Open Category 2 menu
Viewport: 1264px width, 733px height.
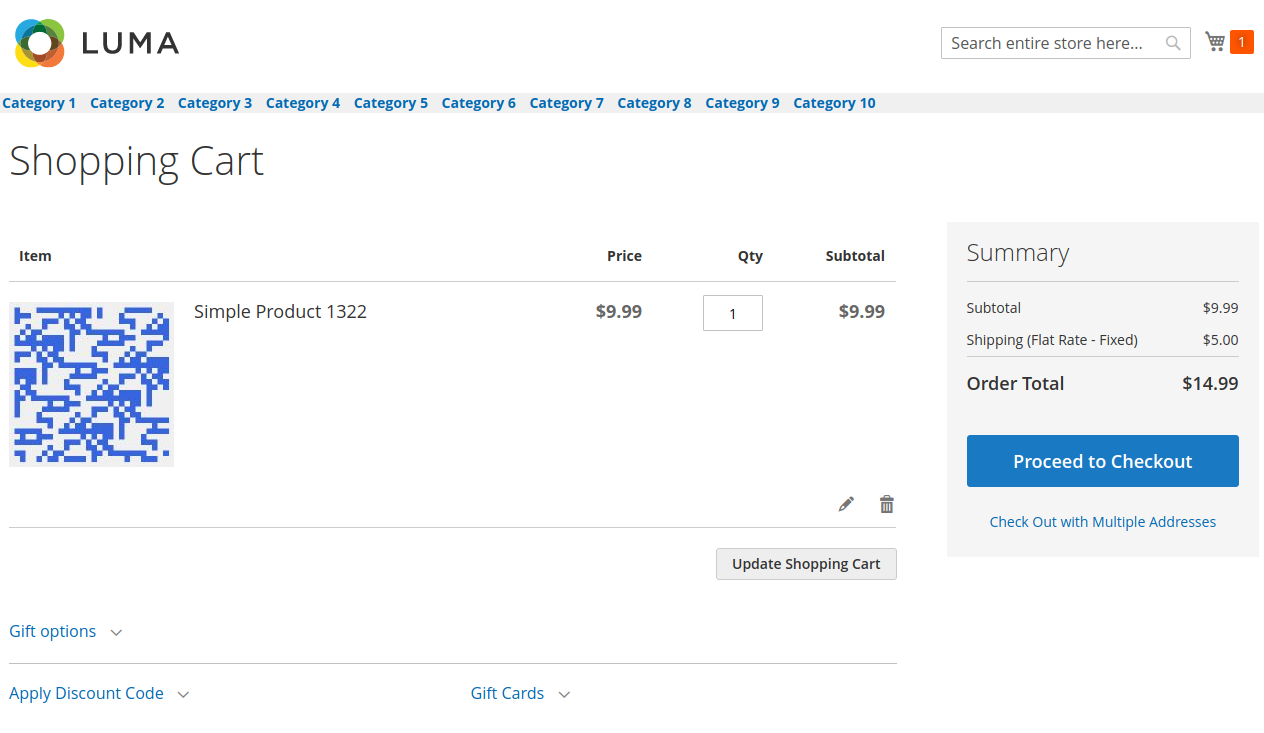[127, 103]
